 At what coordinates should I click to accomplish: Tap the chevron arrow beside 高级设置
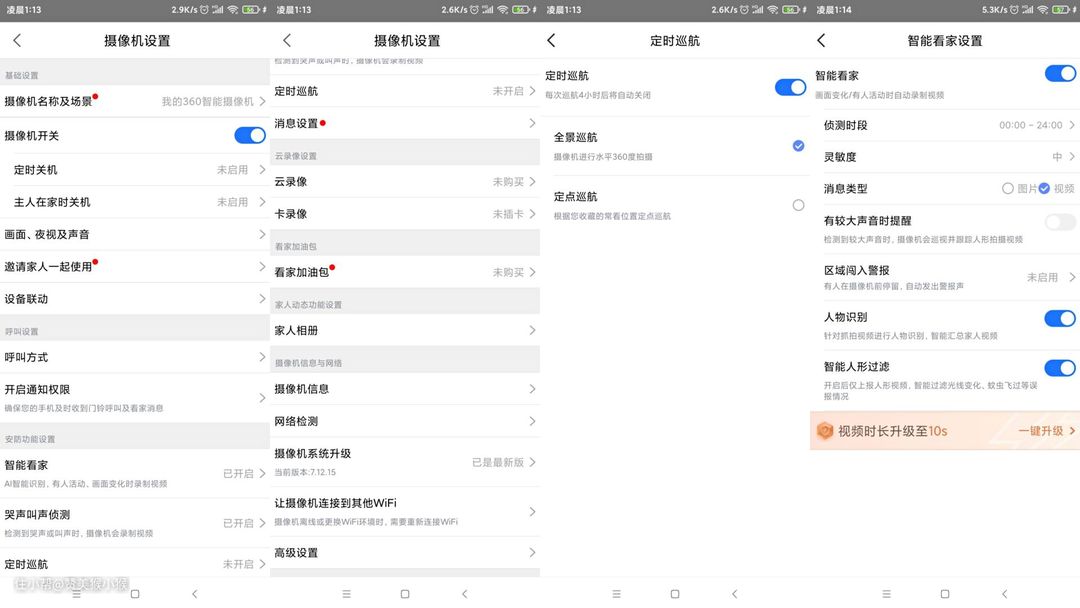coord(532,553)
